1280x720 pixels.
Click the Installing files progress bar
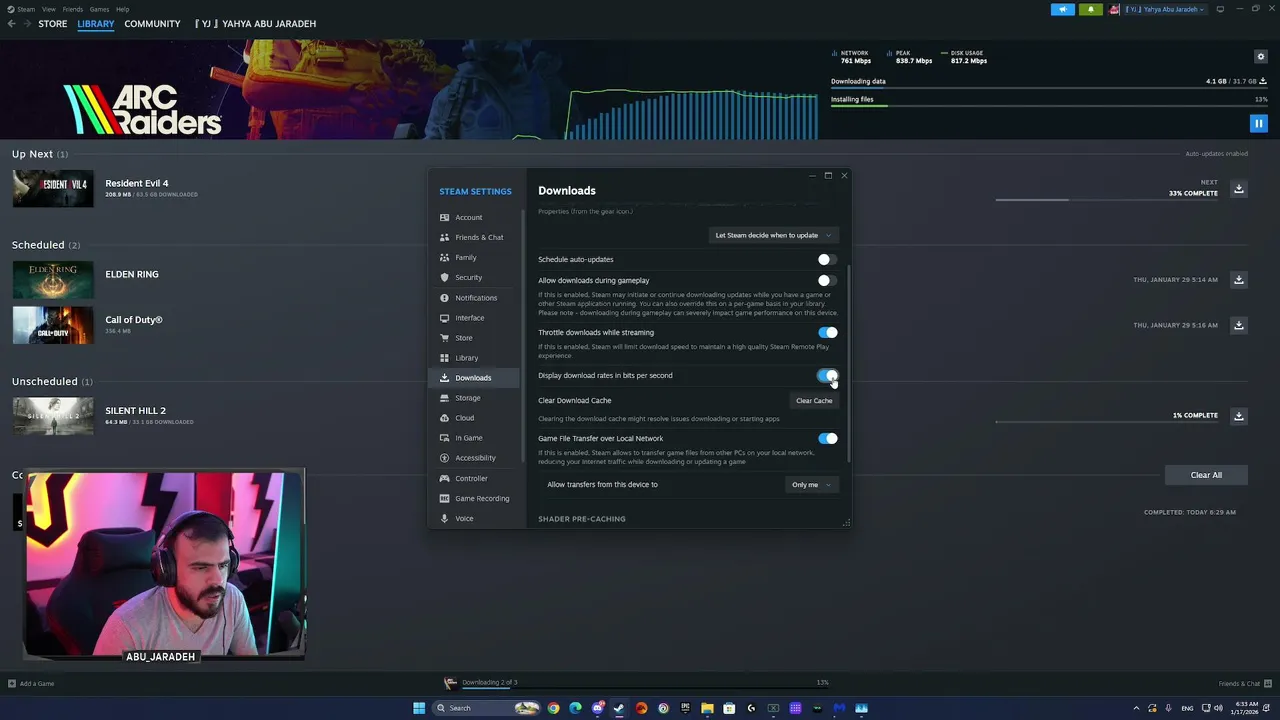tap(1049, 106)
